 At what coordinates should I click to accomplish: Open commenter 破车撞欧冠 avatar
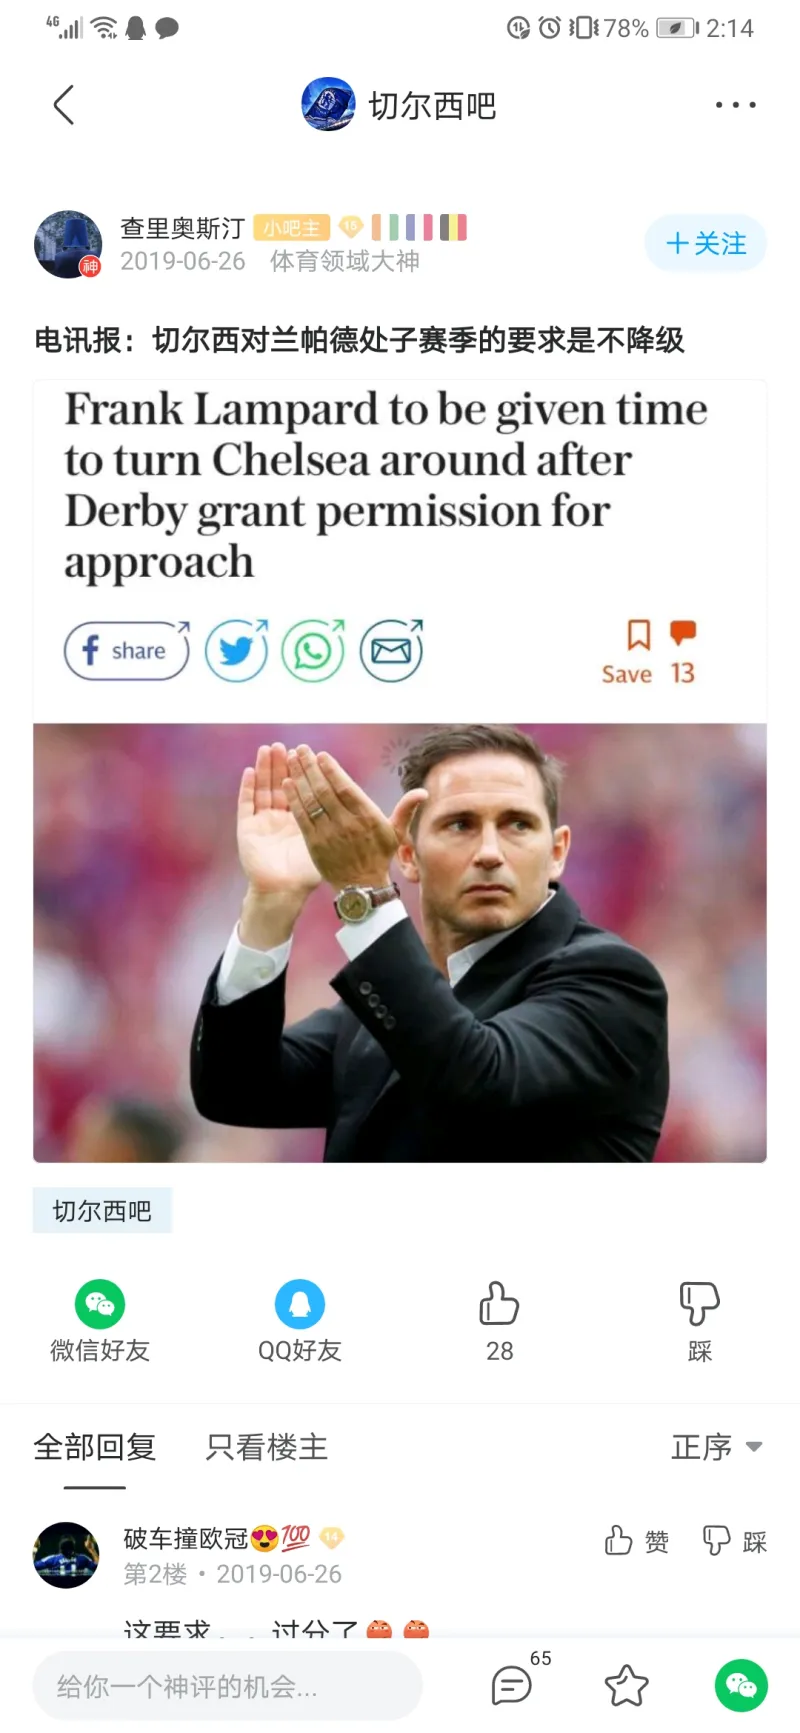point(66,1555)
